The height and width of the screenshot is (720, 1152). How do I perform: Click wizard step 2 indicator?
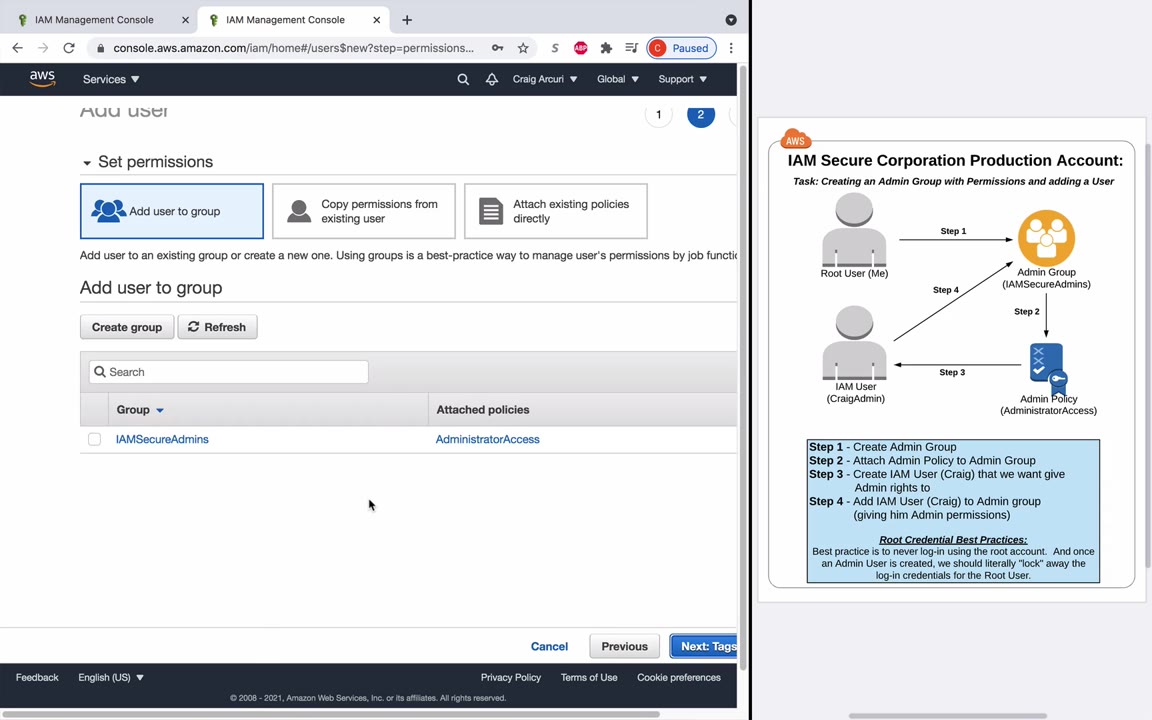pyautogui.click(x=701, y=115)
